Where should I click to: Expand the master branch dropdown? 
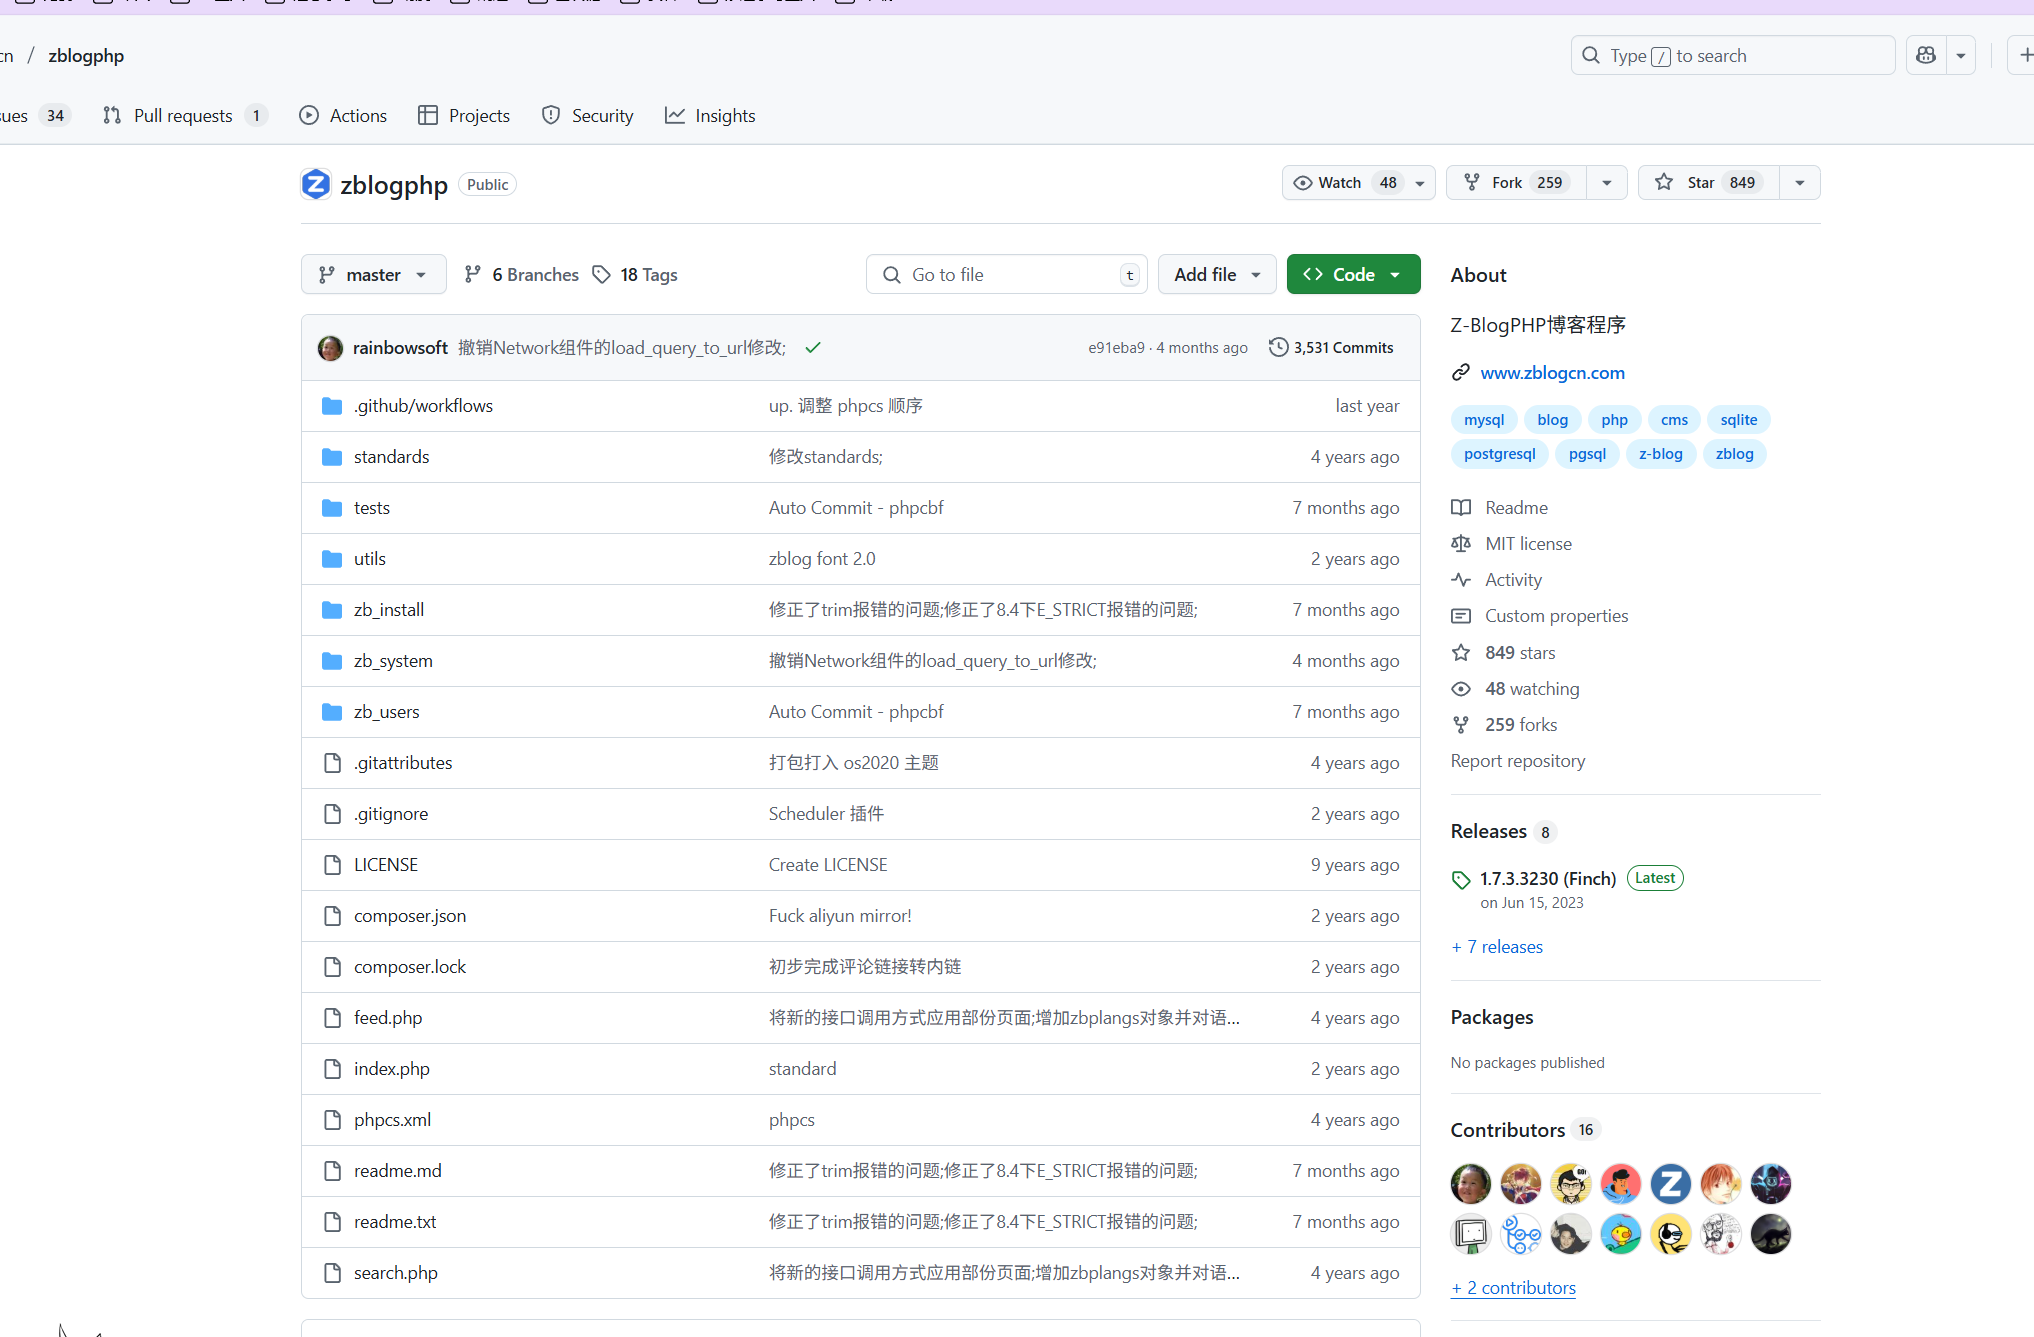(x=373, y=274)
